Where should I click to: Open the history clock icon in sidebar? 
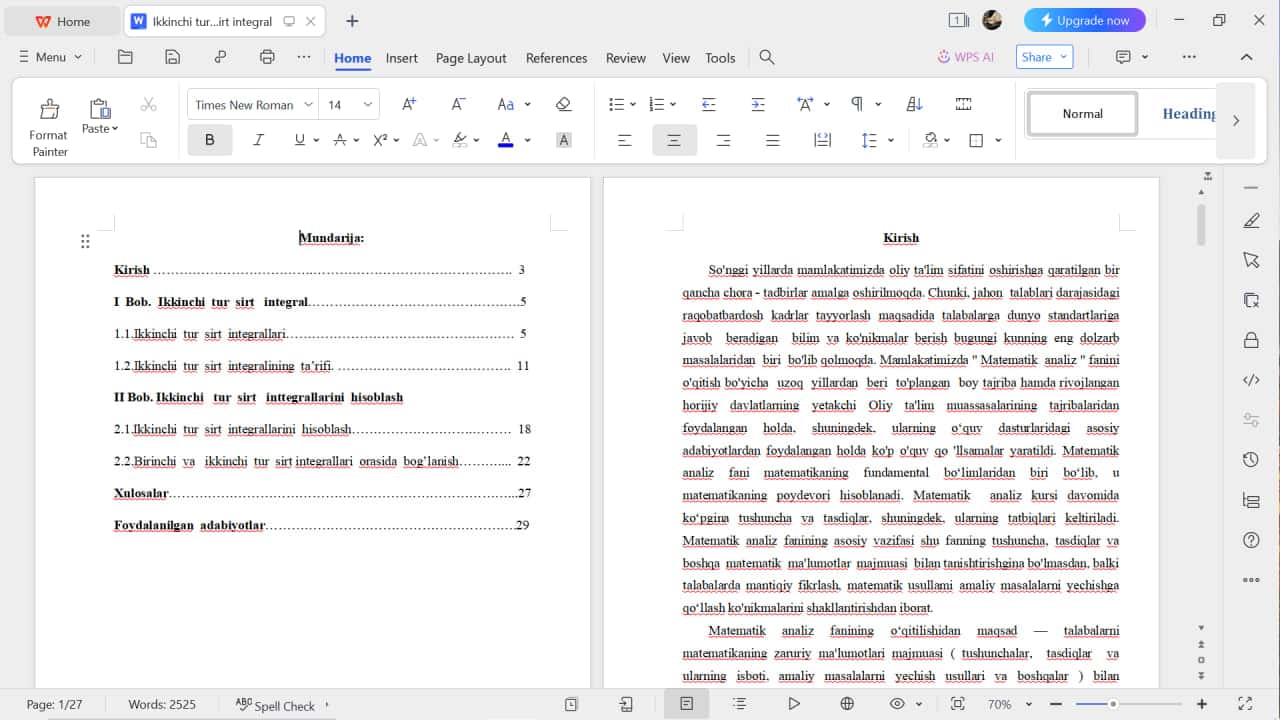tap(1251, 460)
